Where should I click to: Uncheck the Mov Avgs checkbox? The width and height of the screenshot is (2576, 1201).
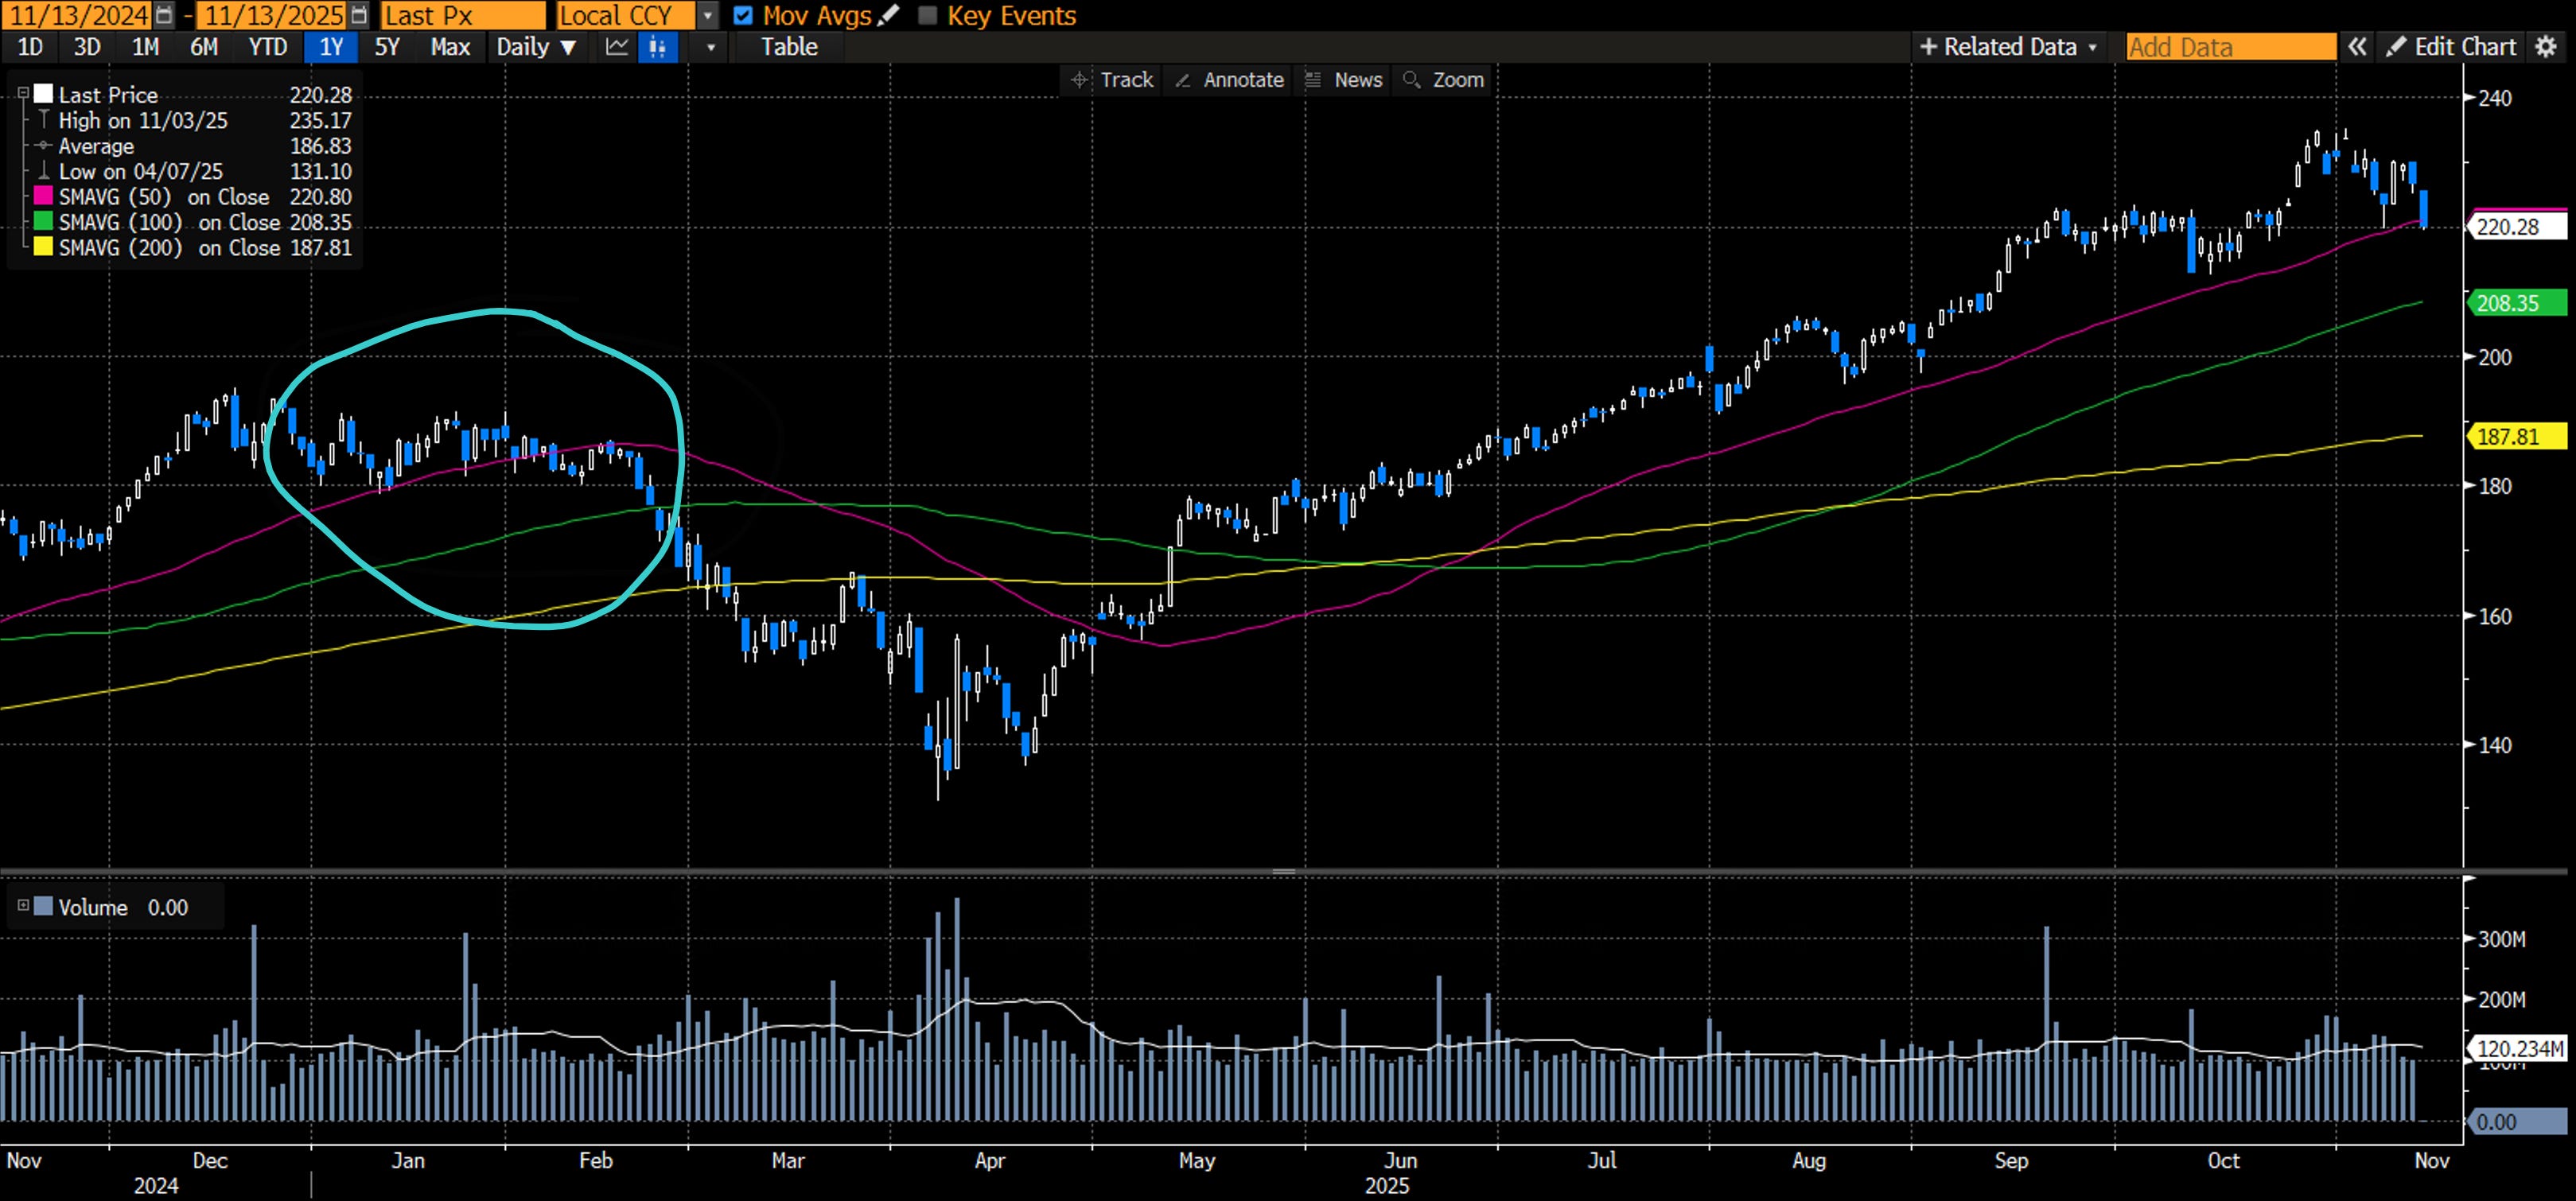pyautogui.click(x=743, y=15)
